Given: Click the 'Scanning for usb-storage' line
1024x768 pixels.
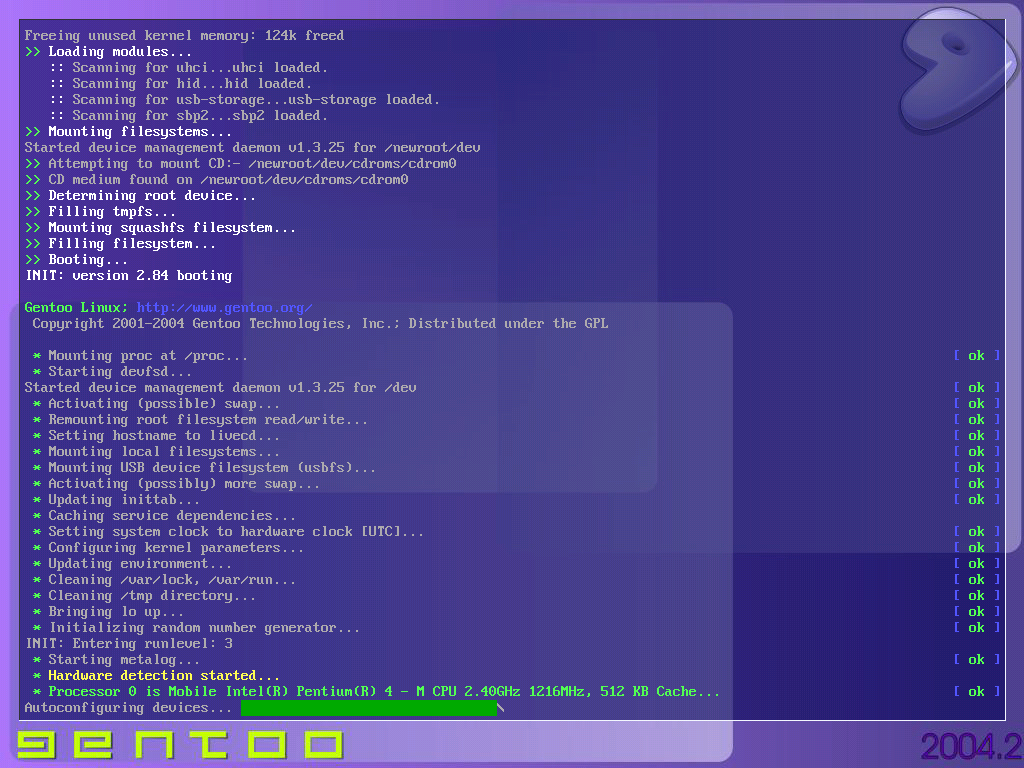Looking at the screenshot, I should click(245, 99).
